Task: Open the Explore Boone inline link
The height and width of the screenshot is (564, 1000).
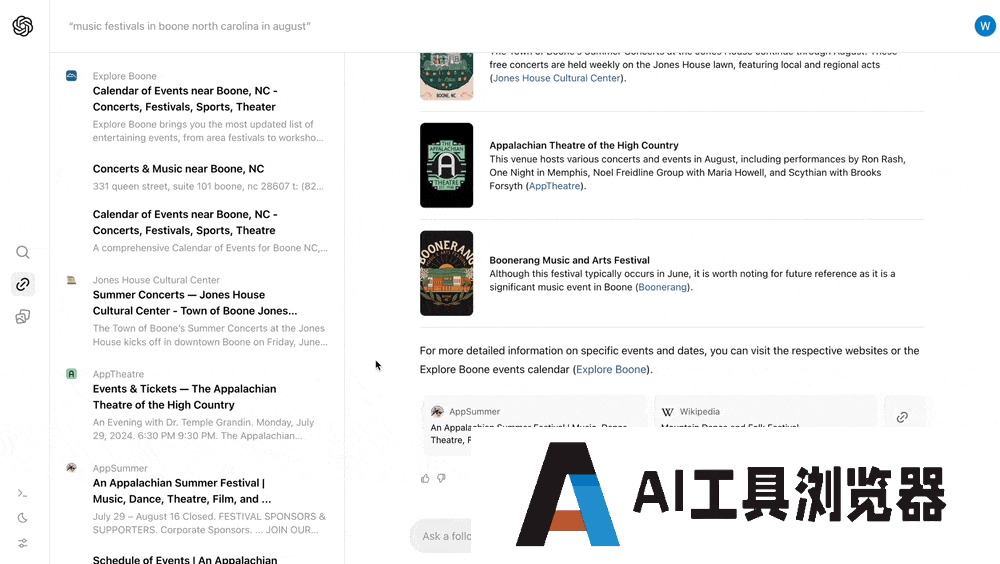Action: click(x=611, y=369)
